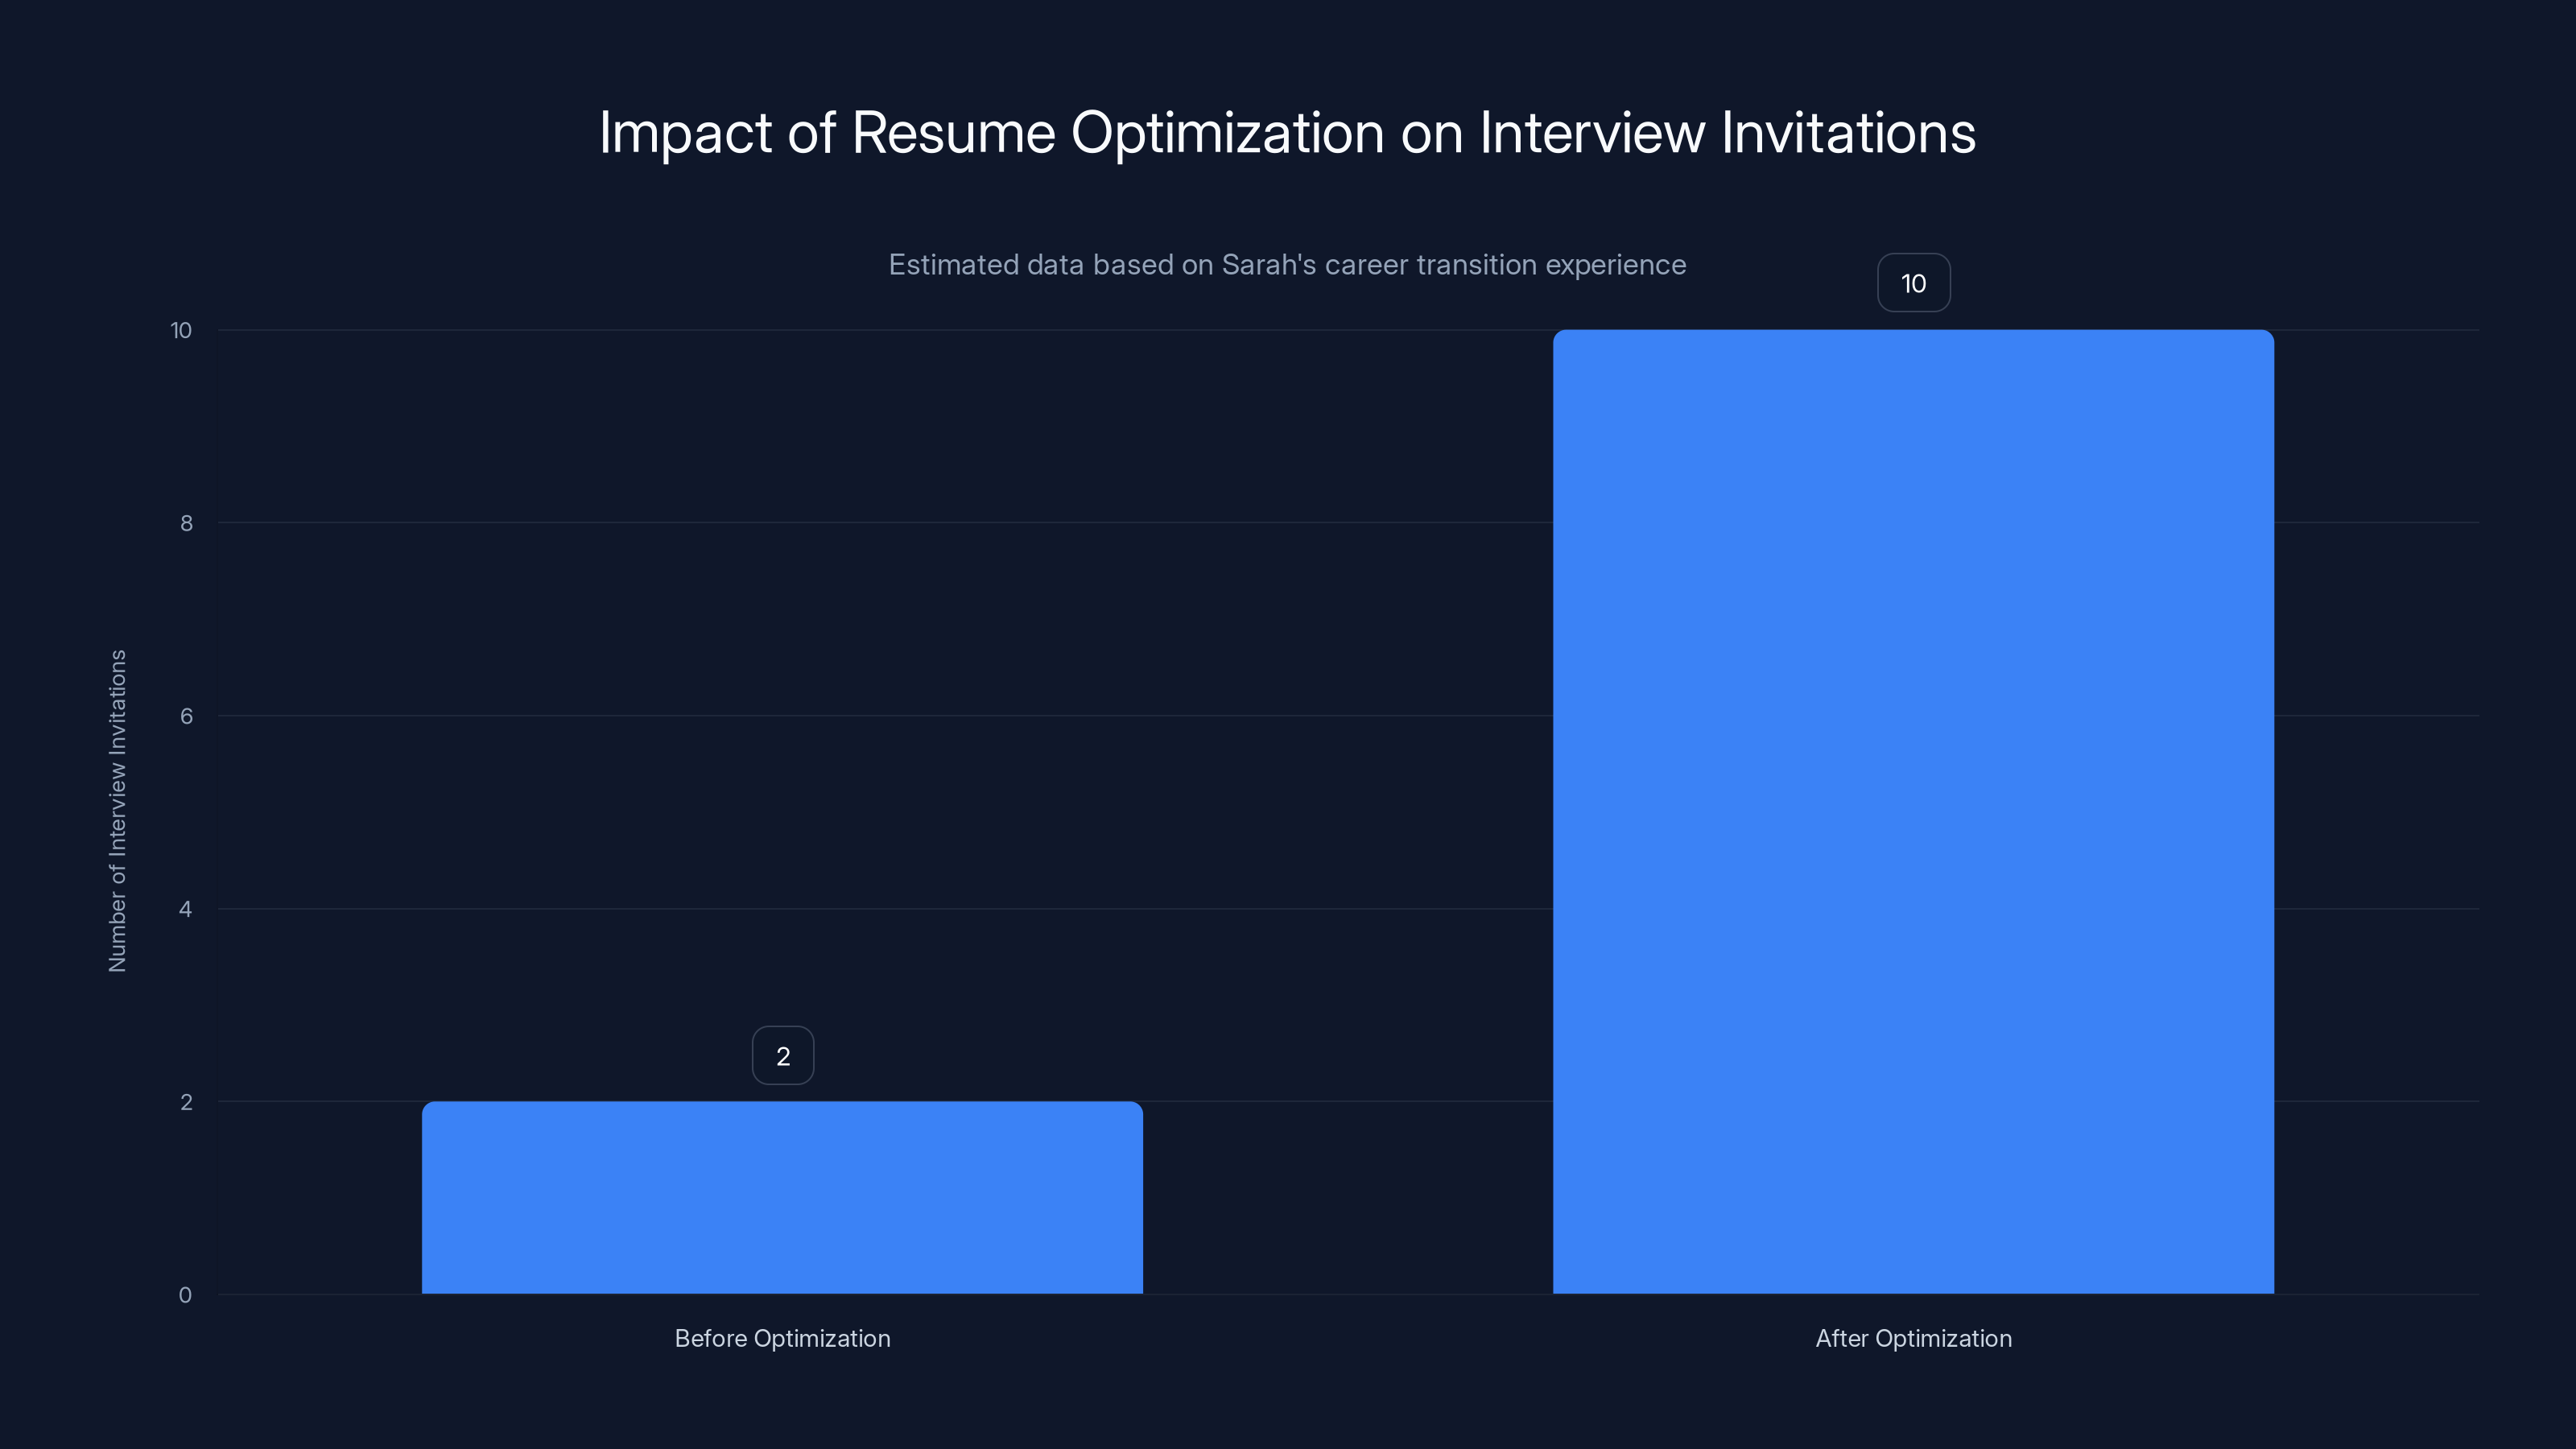2576x1449 pixels.
Task: Click the y-axis tick label '0'
Action: click(x=186, y=1295)
